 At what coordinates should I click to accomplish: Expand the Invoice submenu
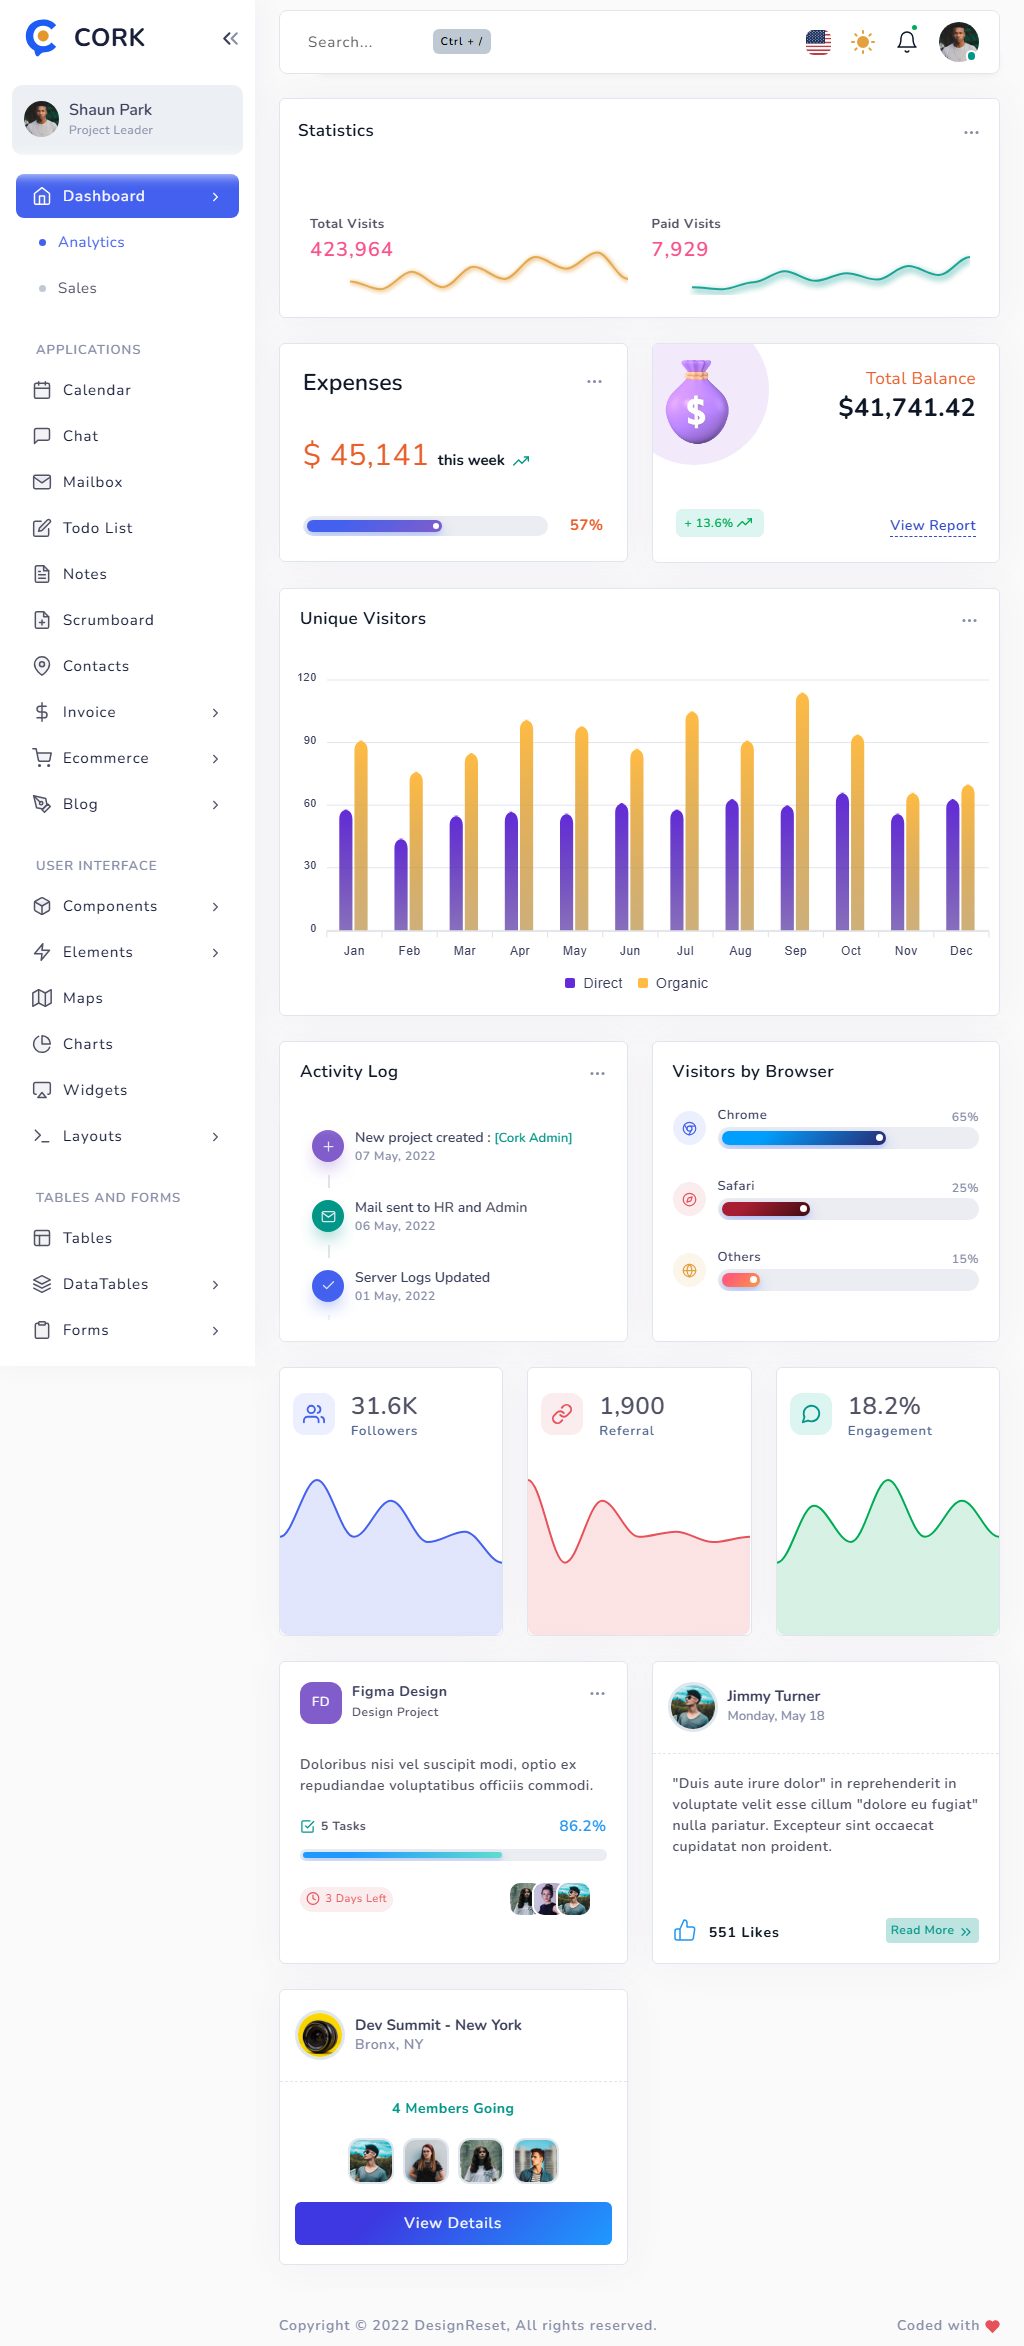[x=215, y=712]
